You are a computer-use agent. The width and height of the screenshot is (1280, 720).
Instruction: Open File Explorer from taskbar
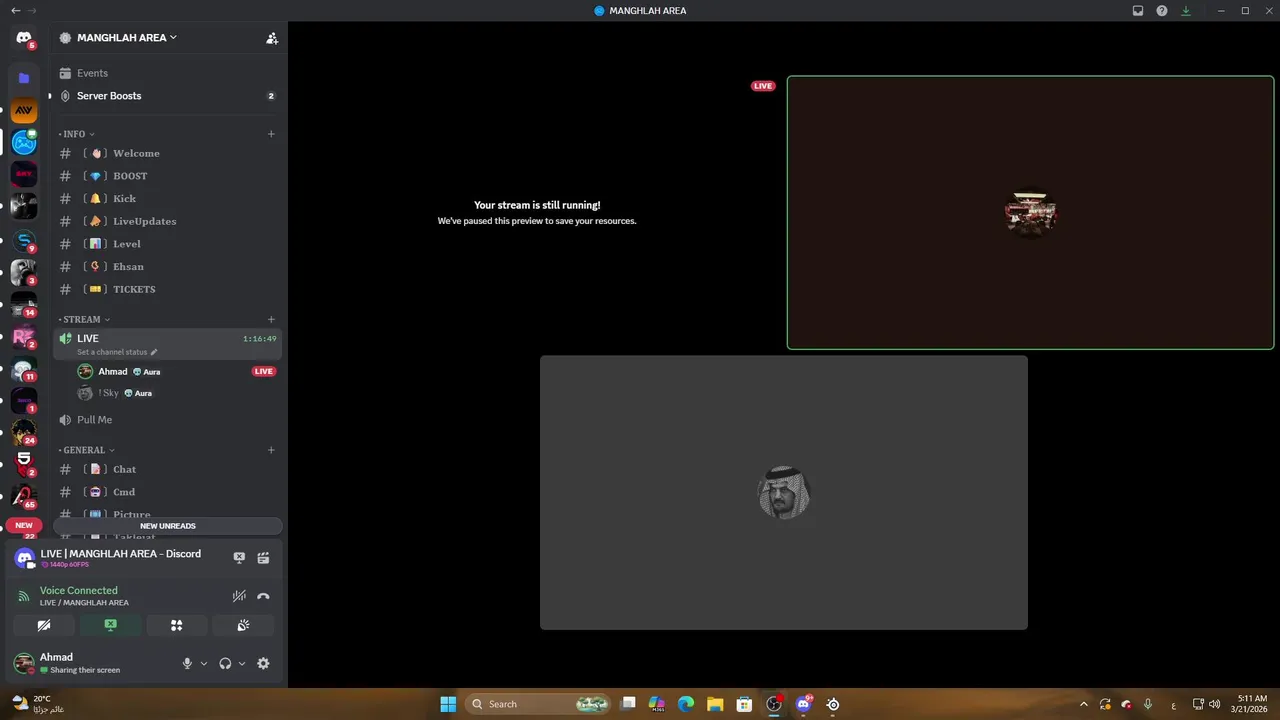pos(715,704)
